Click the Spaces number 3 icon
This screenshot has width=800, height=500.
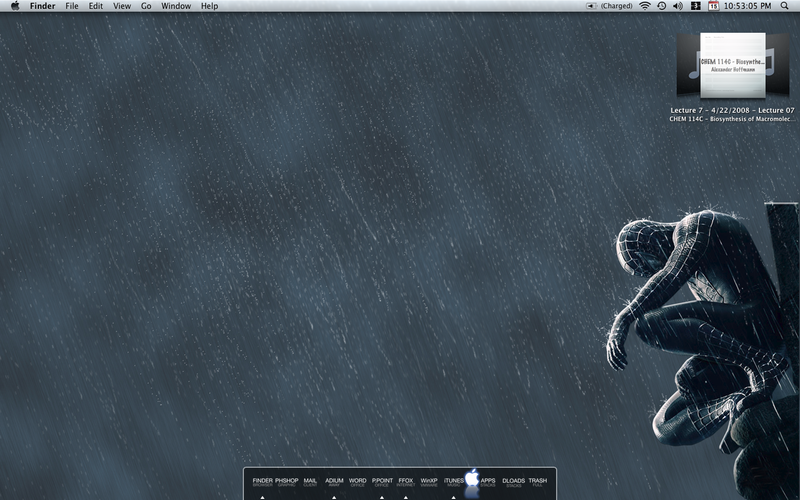coord(695,6)
